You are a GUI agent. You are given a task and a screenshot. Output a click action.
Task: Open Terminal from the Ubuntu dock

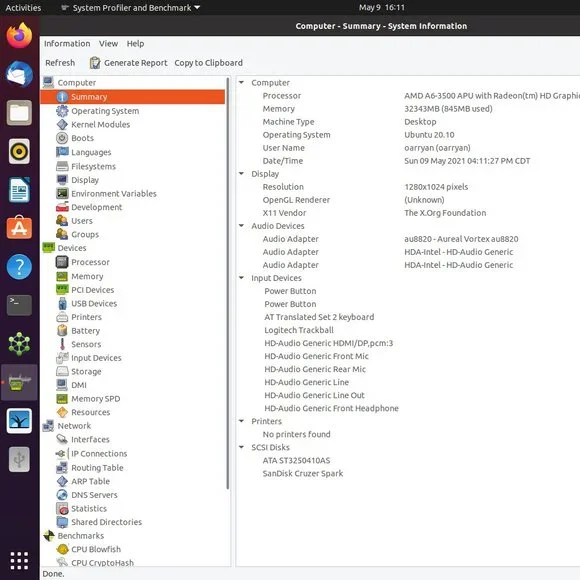point(19,305)
